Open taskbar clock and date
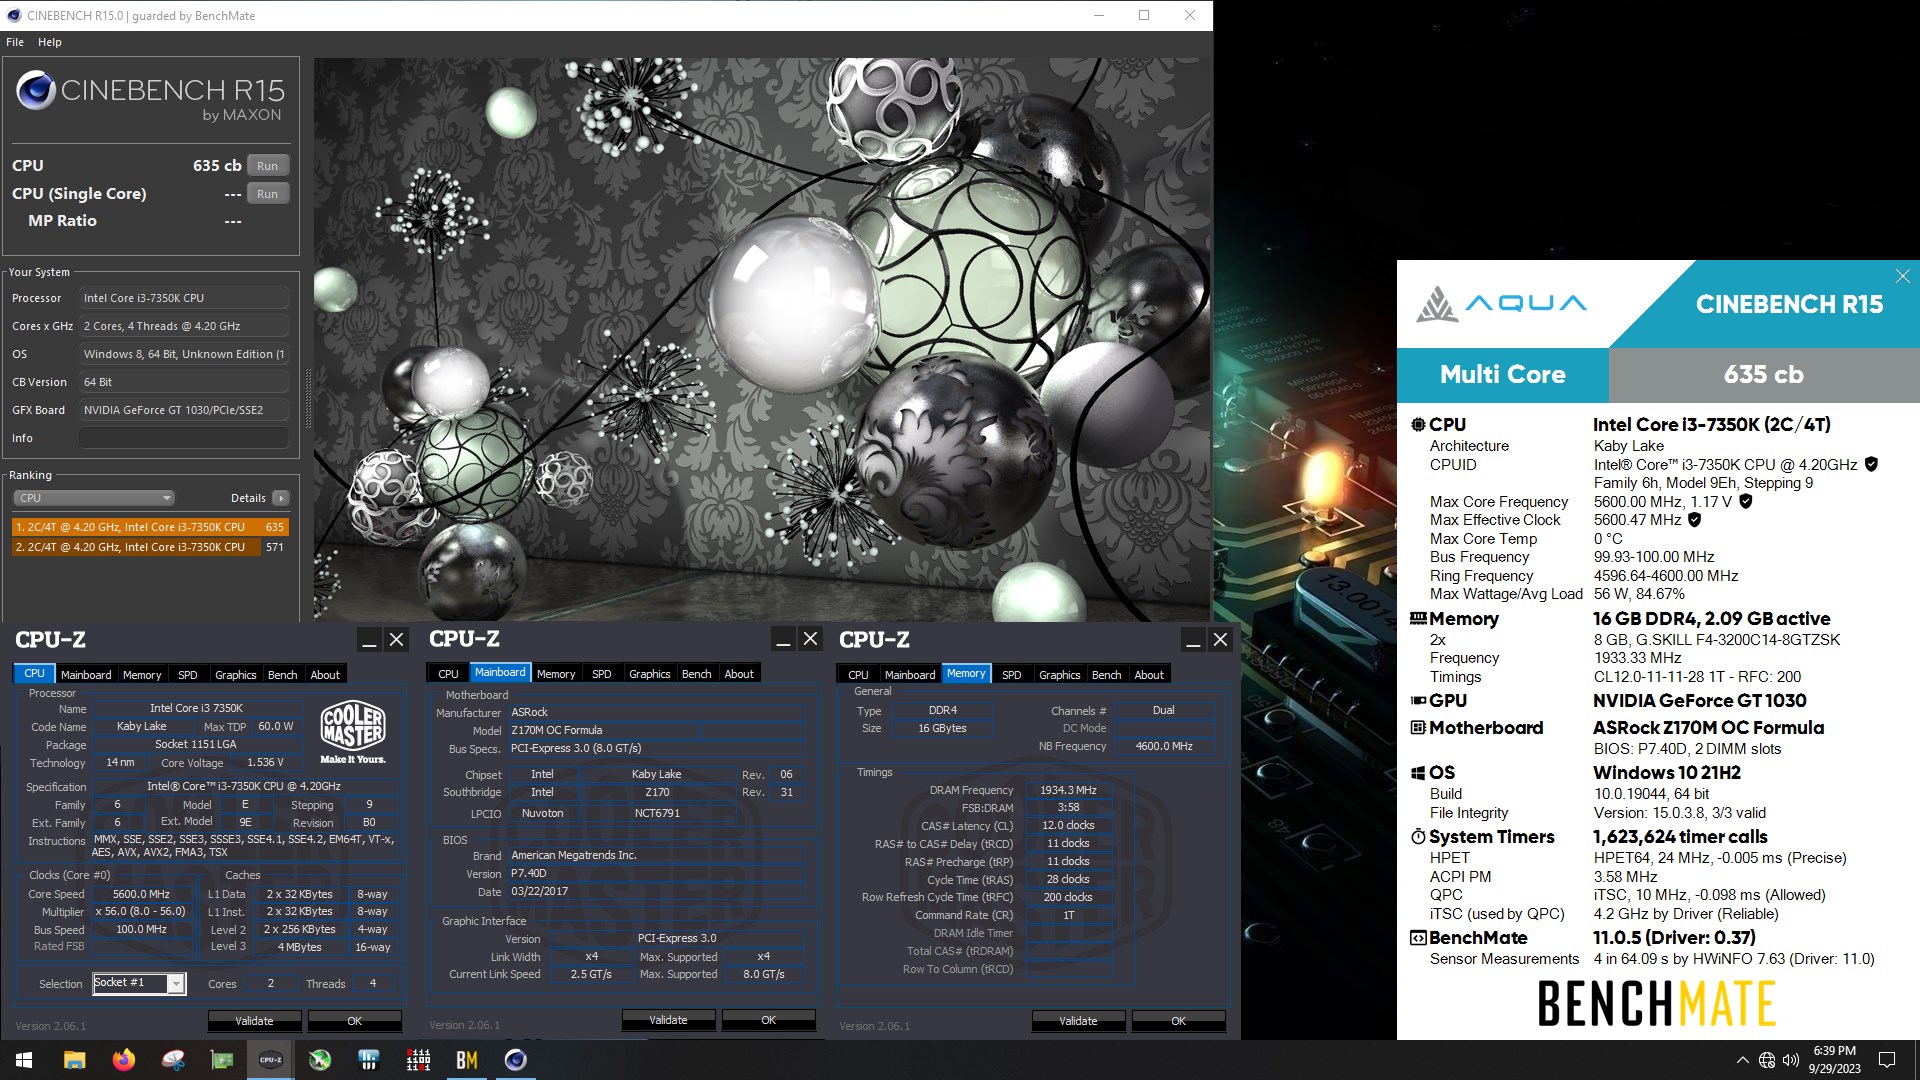The width and height of the screenshot is (1920, 1080). tap(1835, 1060)
